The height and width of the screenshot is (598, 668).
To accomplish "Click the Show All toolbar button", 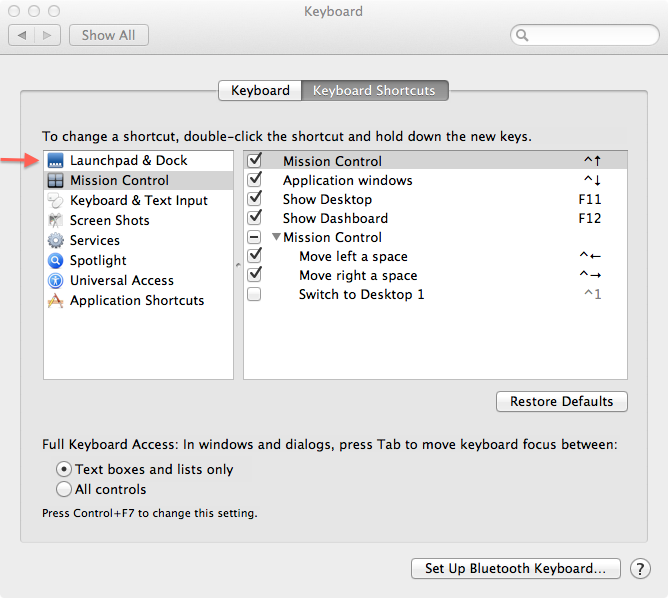I will point(109,35).
